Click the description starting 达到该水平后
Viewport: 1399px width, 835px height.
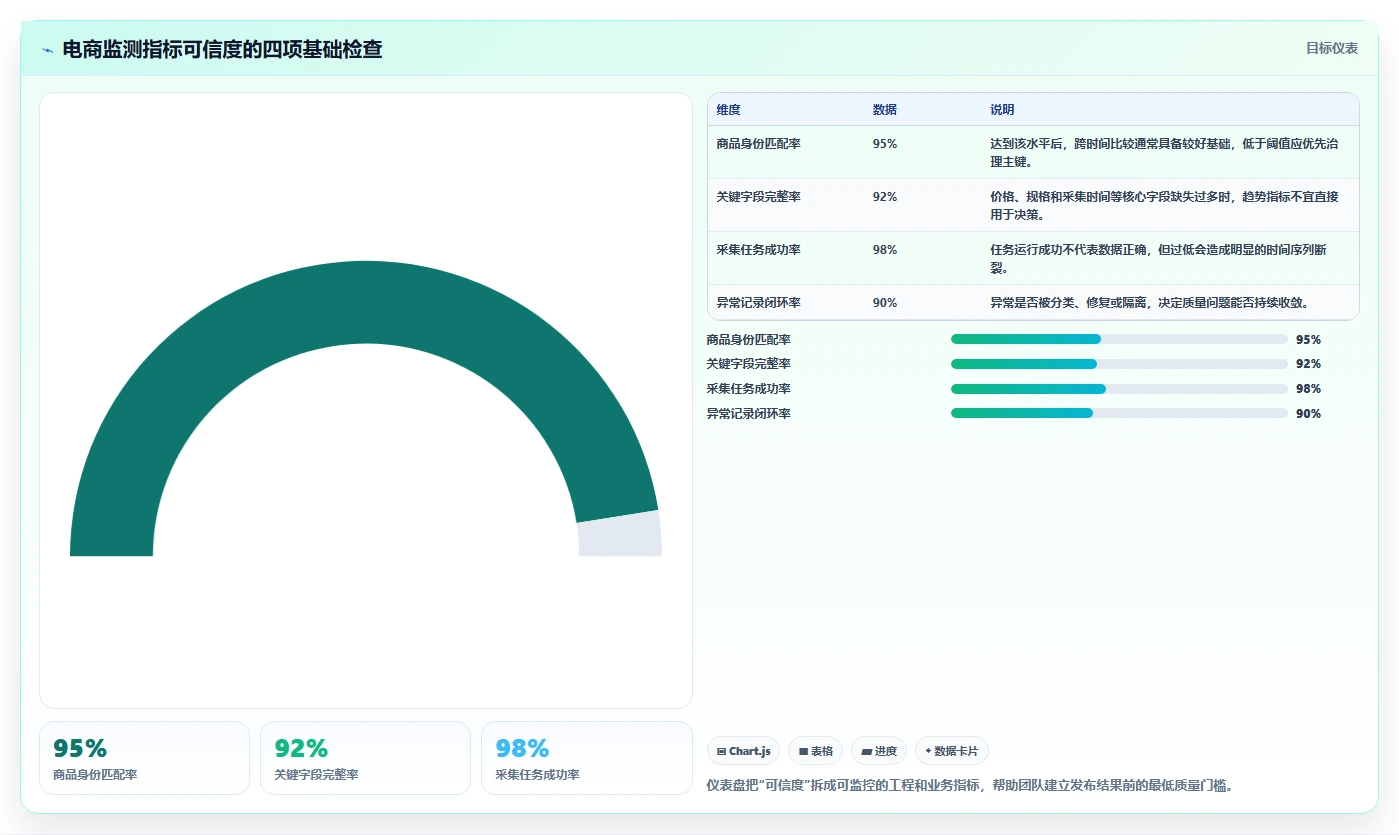click(x=1164, y=152)
